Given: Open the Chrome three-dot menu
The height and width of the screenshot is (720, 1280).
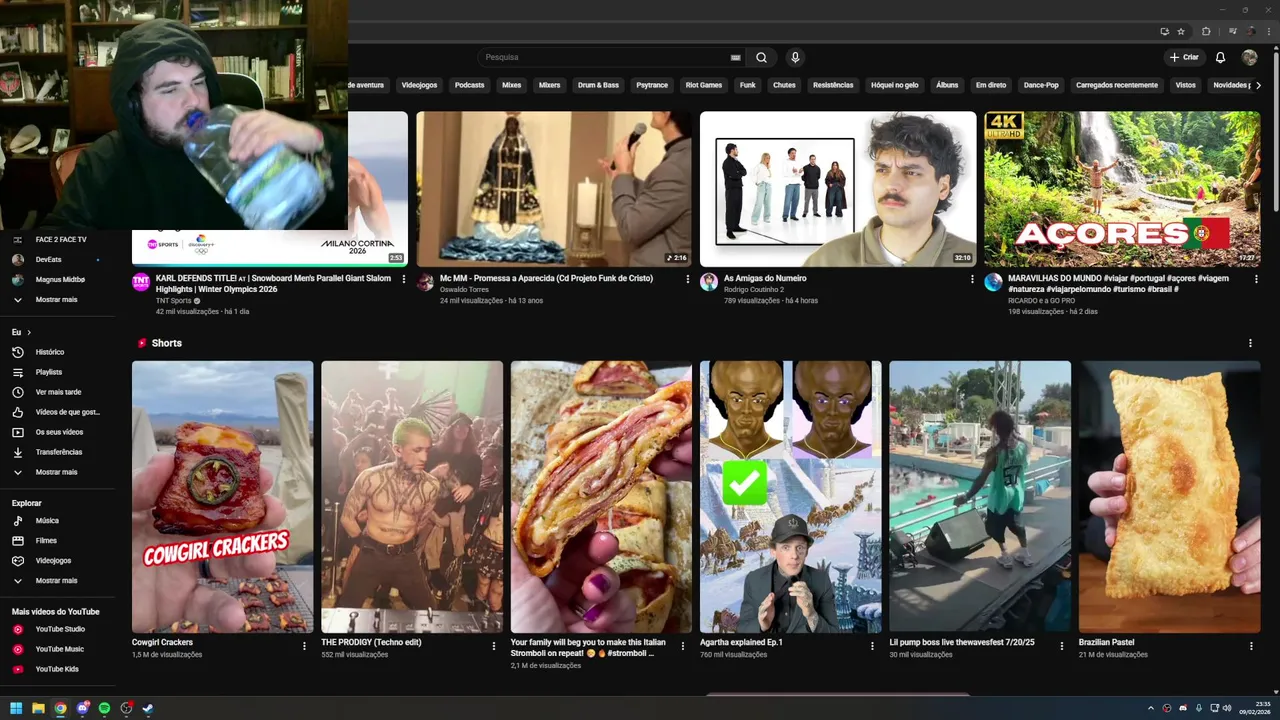Looking at the screenshot, I should point(1268,31).
